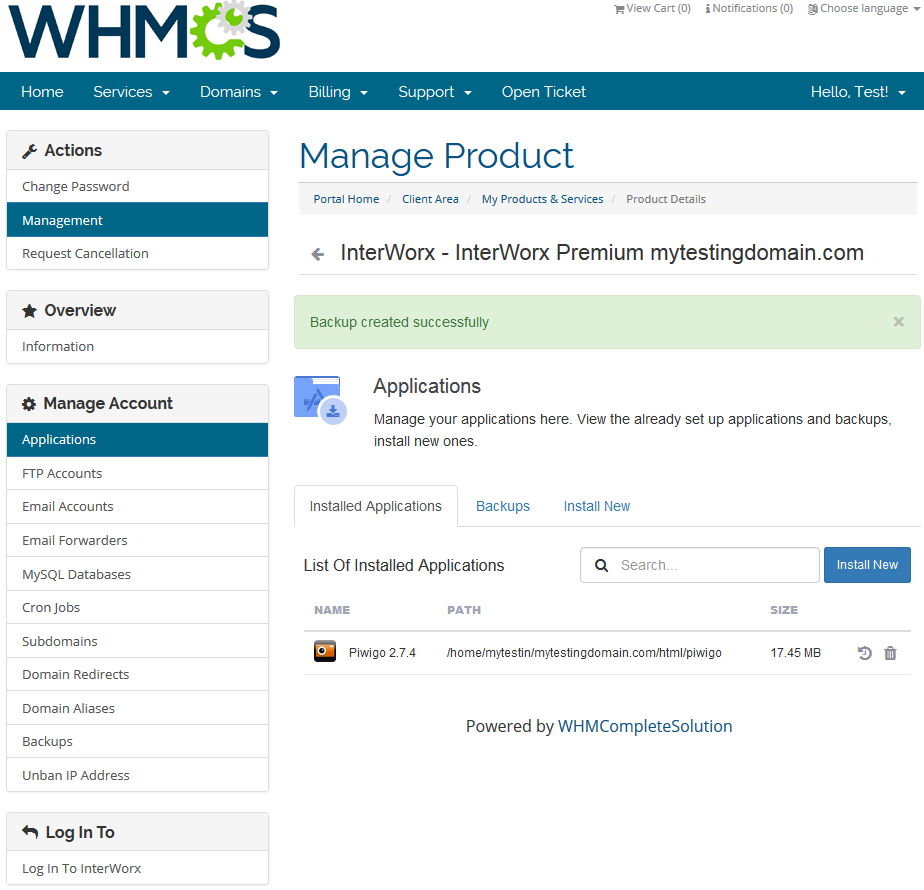Click the 17.45 MB size value

795,653
